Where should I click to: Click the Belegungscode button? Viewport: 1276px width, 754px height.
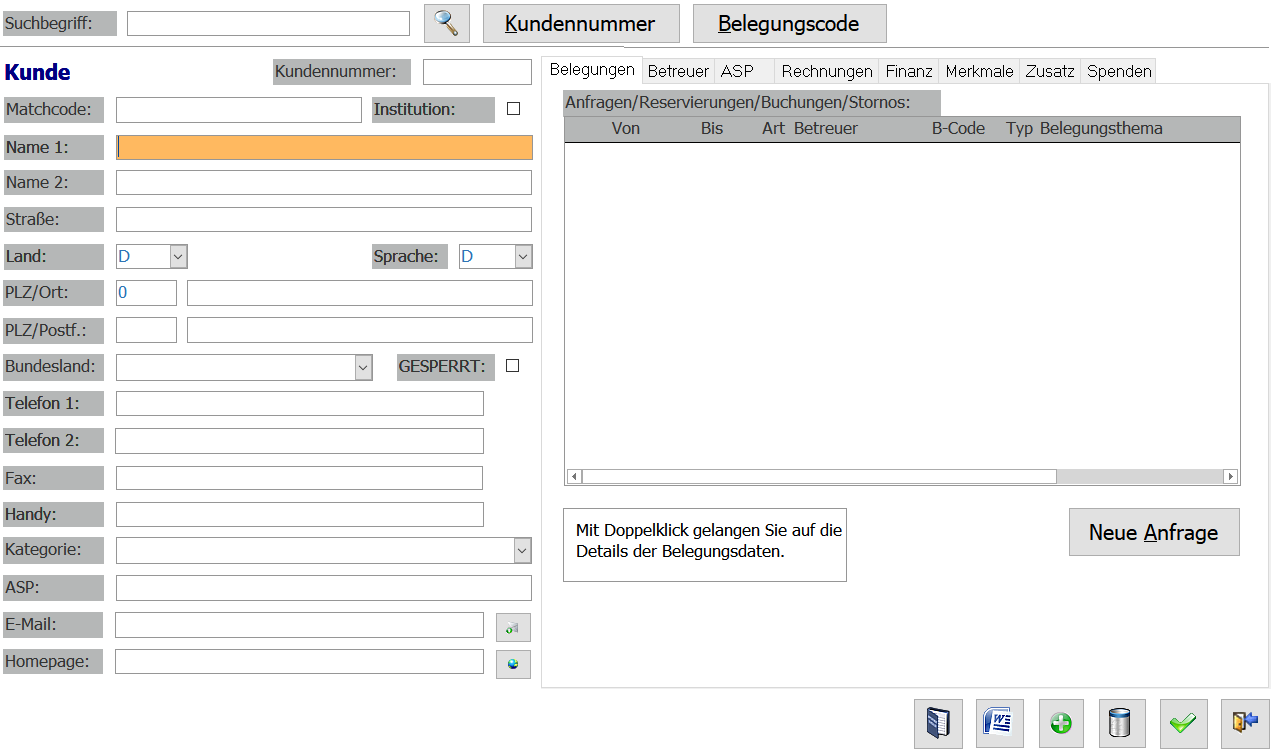(x=789, y=24)
